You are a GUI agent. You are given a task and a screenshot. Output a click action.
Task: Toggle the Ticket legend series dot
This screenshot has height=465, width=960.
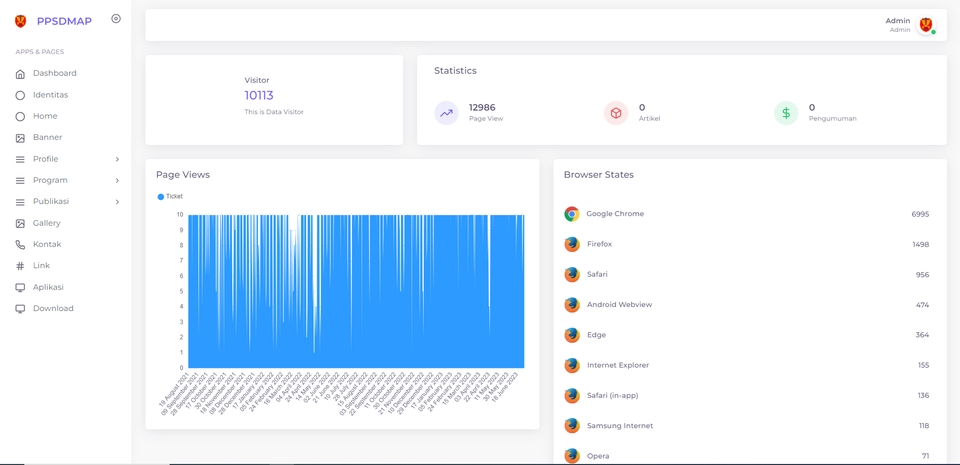pos(161,196)
